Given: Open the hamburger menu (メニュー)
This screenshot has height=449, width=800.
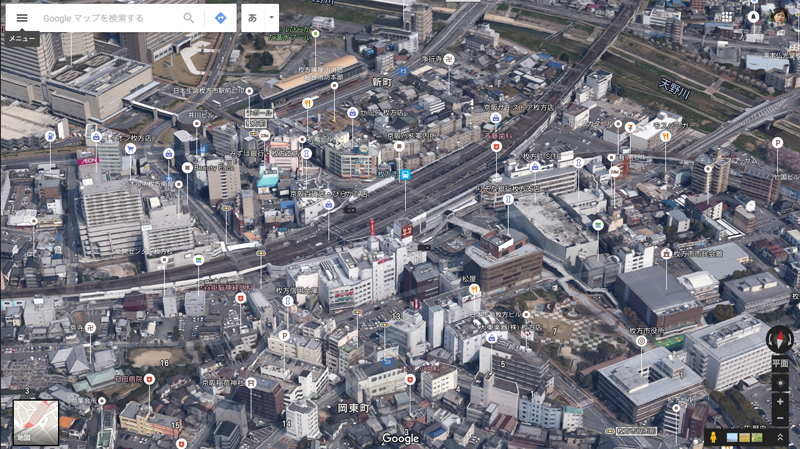Looking at the screenshot, I should (22, 18).
